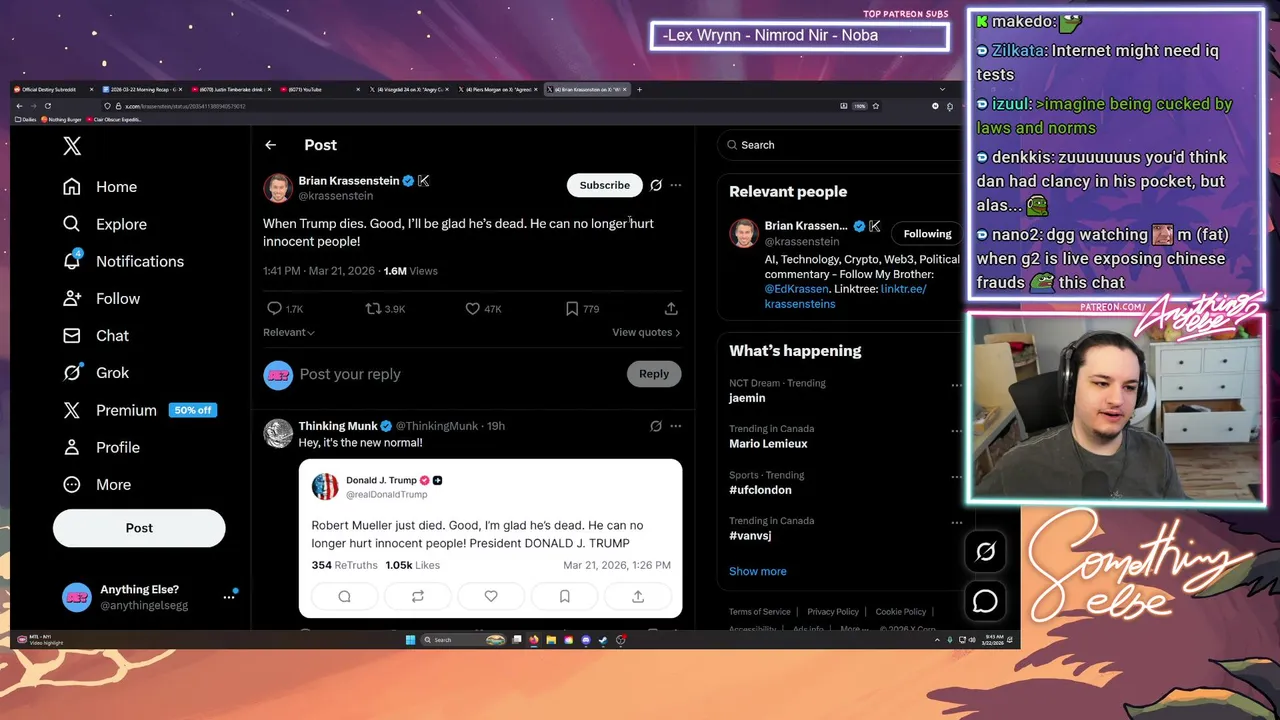Image resolution: width=1280 pixels, height=720 pixels.
Task: Subscribe to Brian Krassenstein
Action: pos(605,185)
